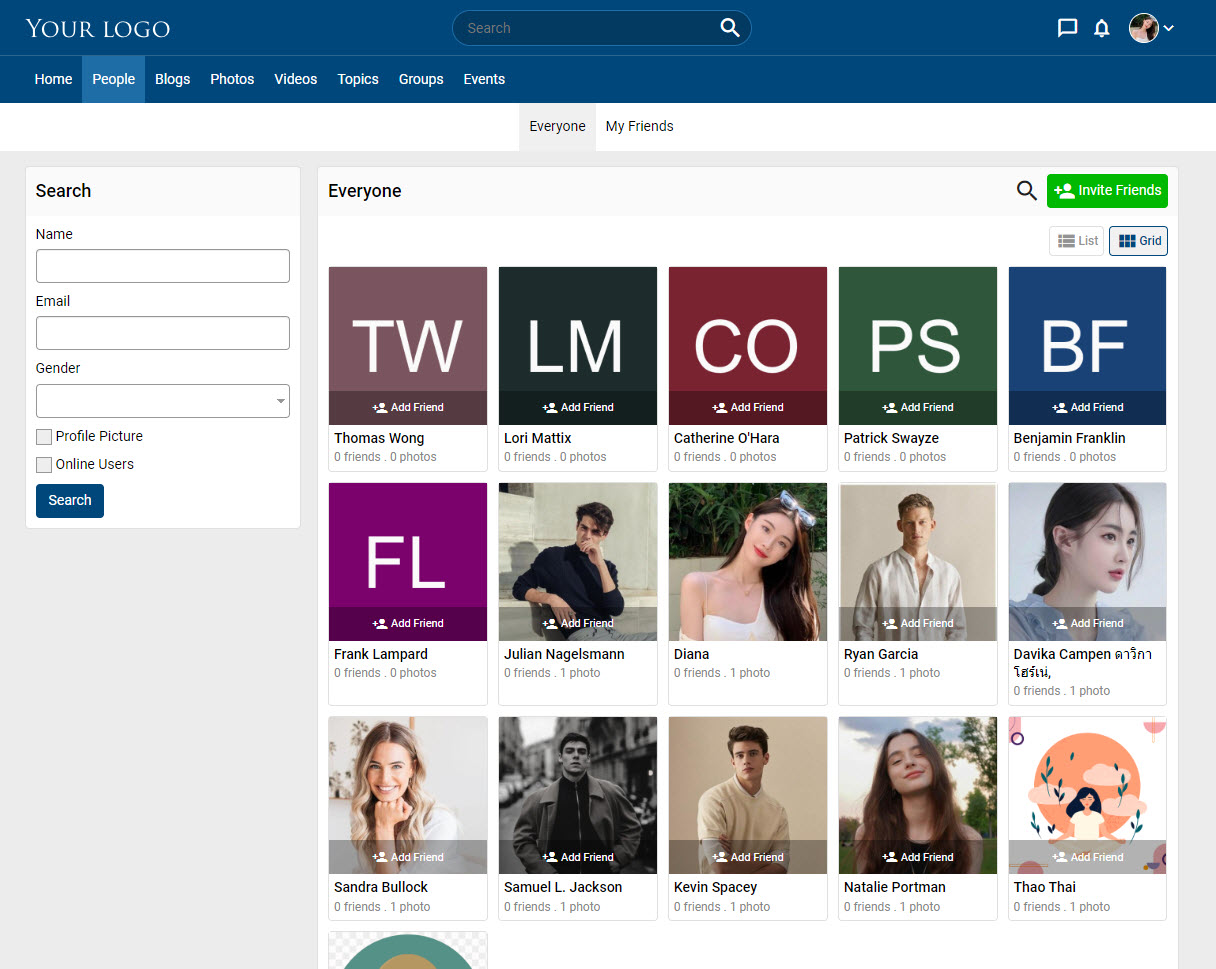
Task: Open the user avatar in the header
Action: [x=1143, y=28]
